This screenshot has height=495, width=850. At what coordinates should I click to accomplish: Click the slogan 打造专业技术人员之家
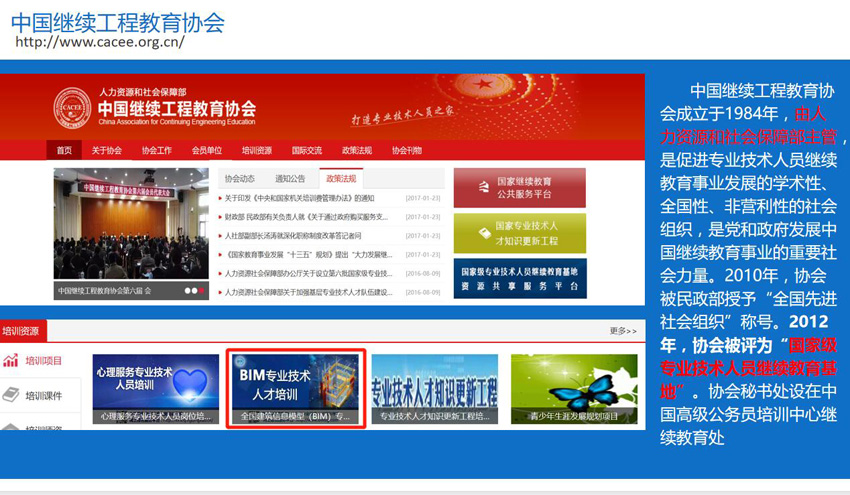(x=403, y=114)
